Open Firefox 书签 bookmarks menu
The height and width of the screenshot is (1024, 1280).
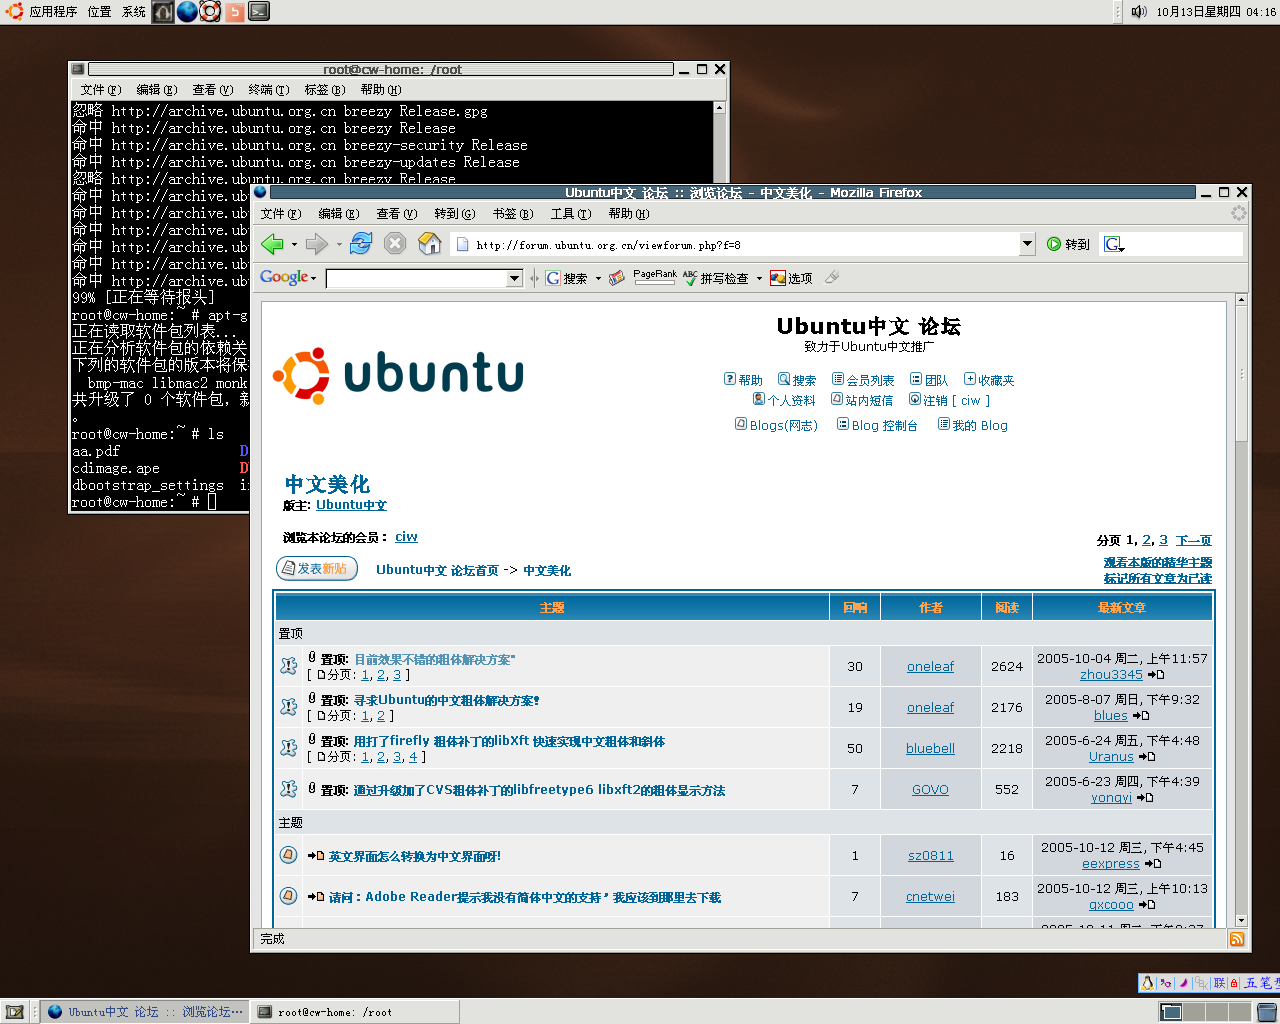(513, 213)
